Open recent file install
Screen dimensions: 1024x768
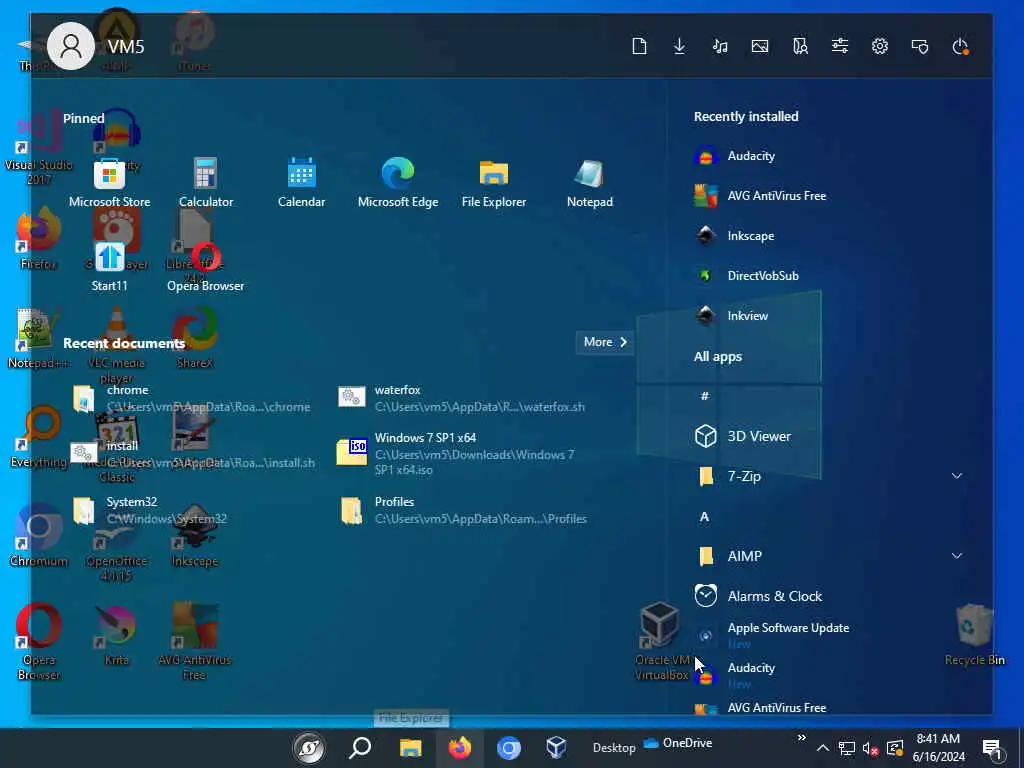(x=192, y=454)
